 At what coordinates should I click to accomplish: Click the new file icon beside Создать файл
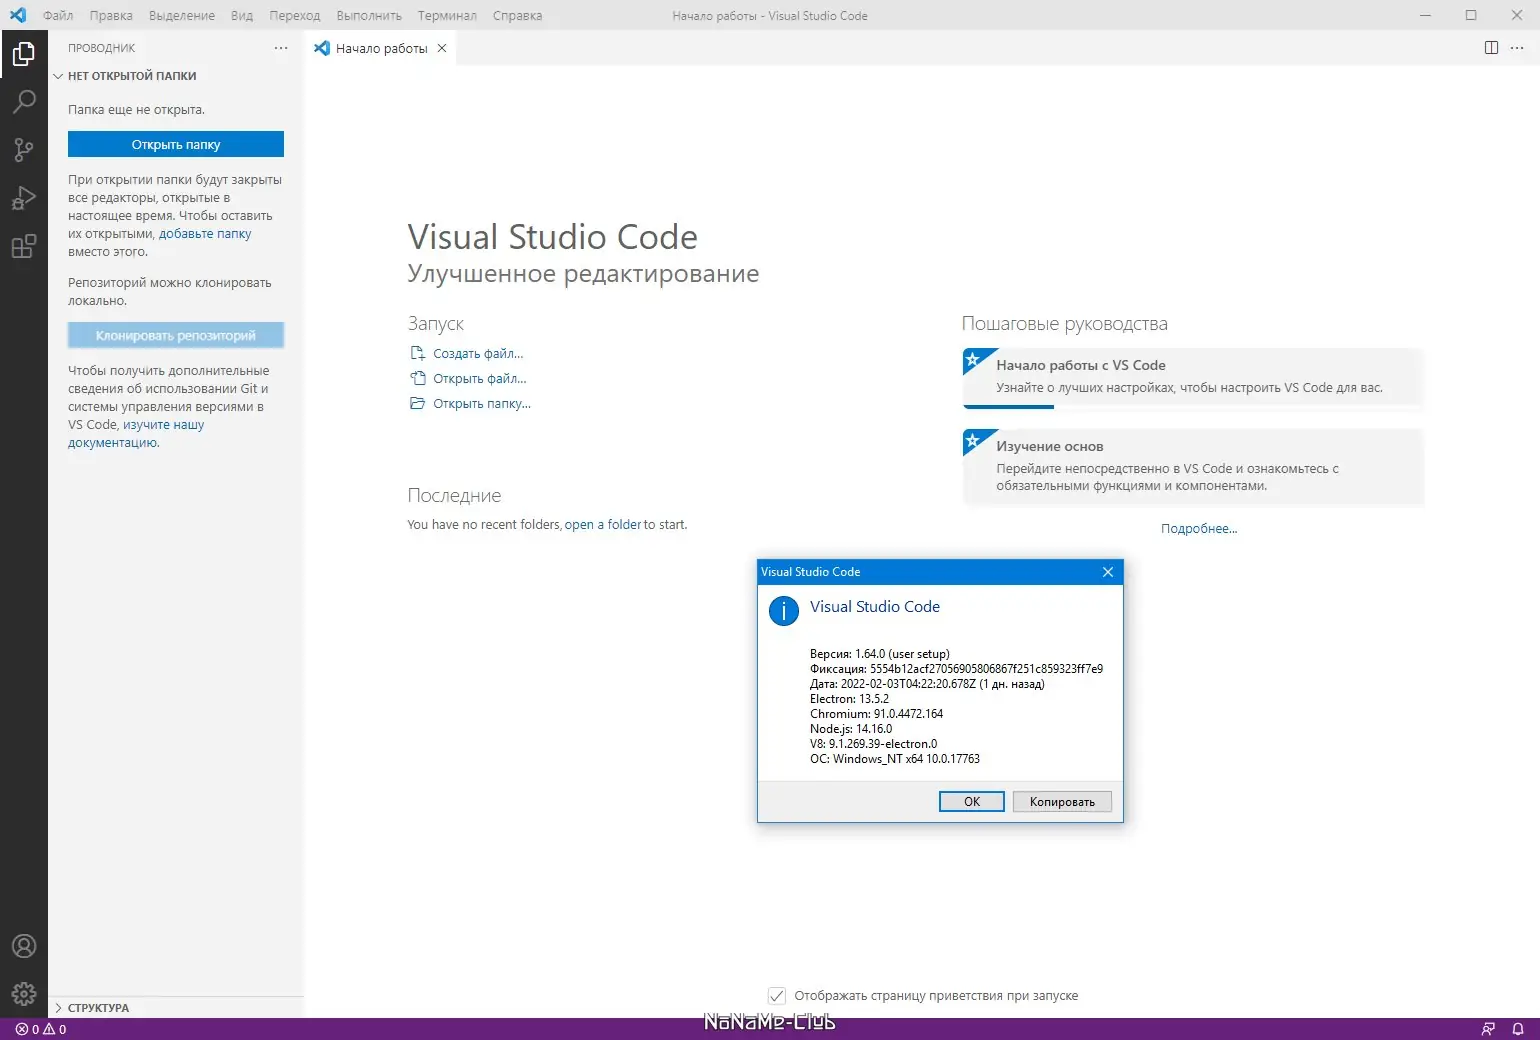[418, 353]
